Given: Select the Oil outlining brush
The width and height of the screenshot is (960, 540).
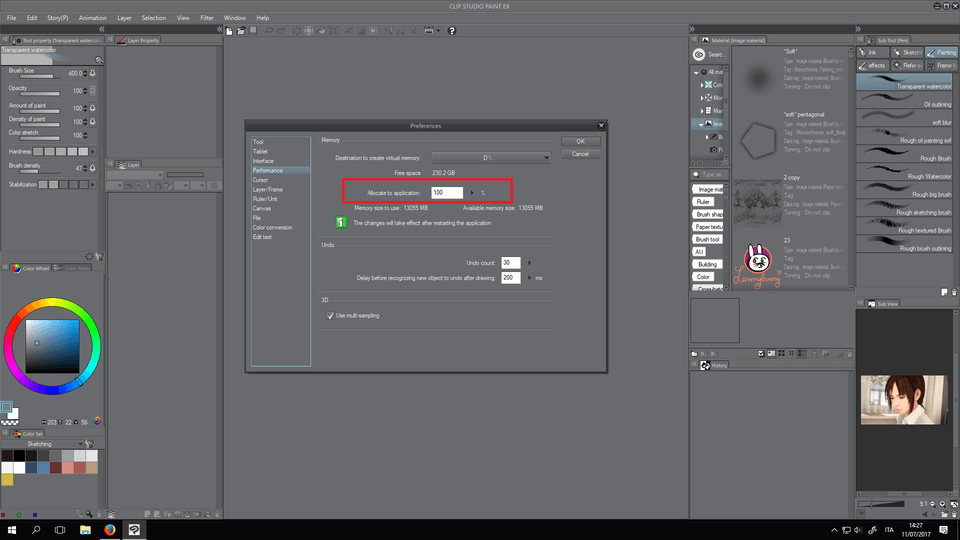Looking at the screenshot, I should click(905, 104).
